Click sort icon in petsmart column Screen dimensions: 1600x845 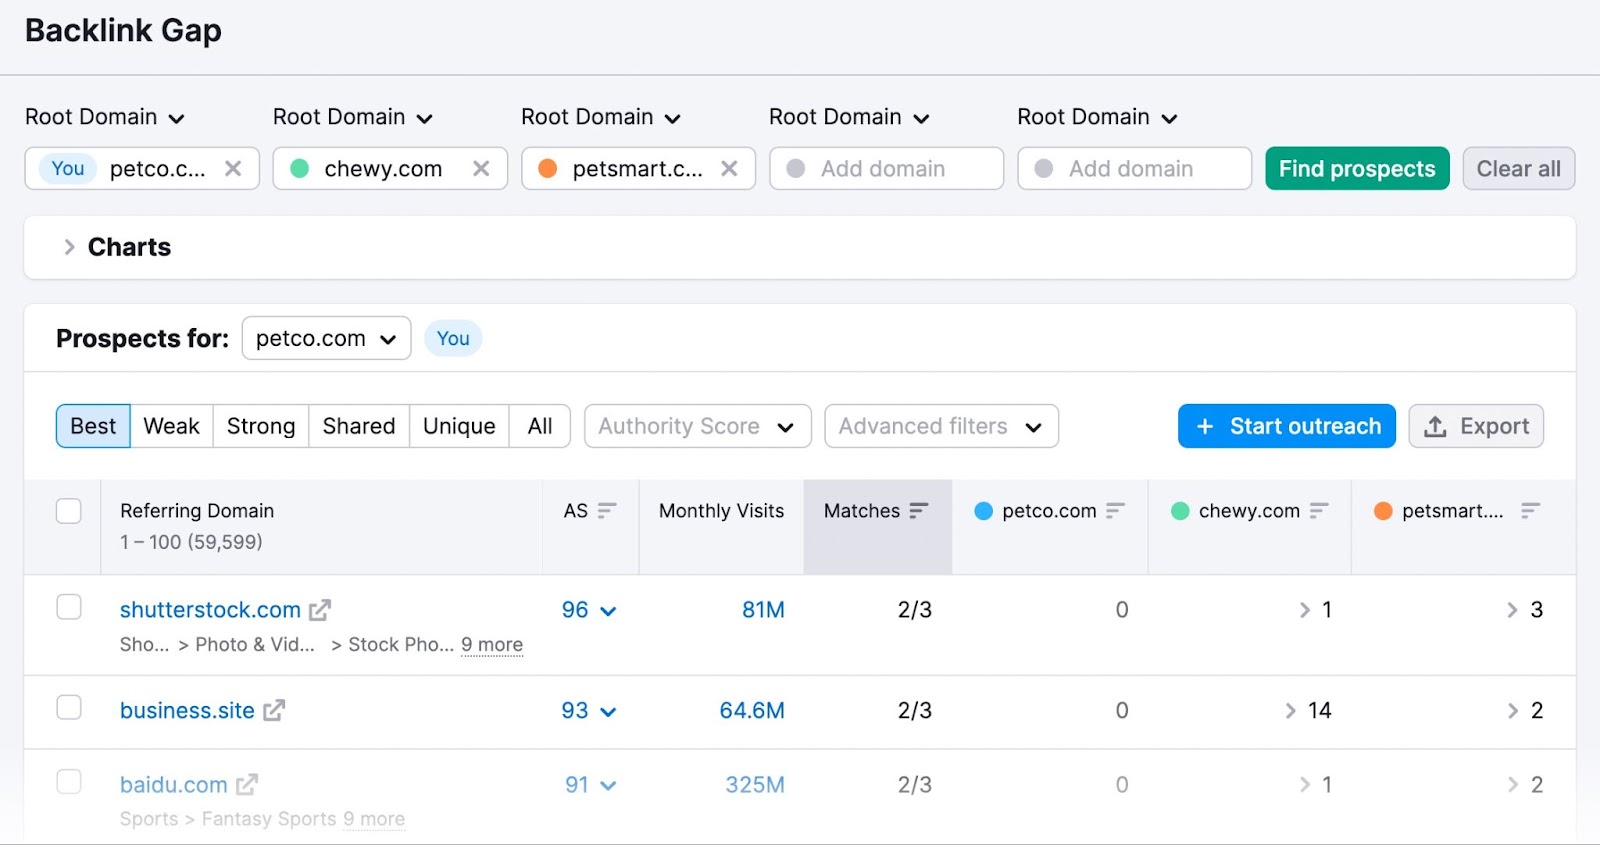1529,511
